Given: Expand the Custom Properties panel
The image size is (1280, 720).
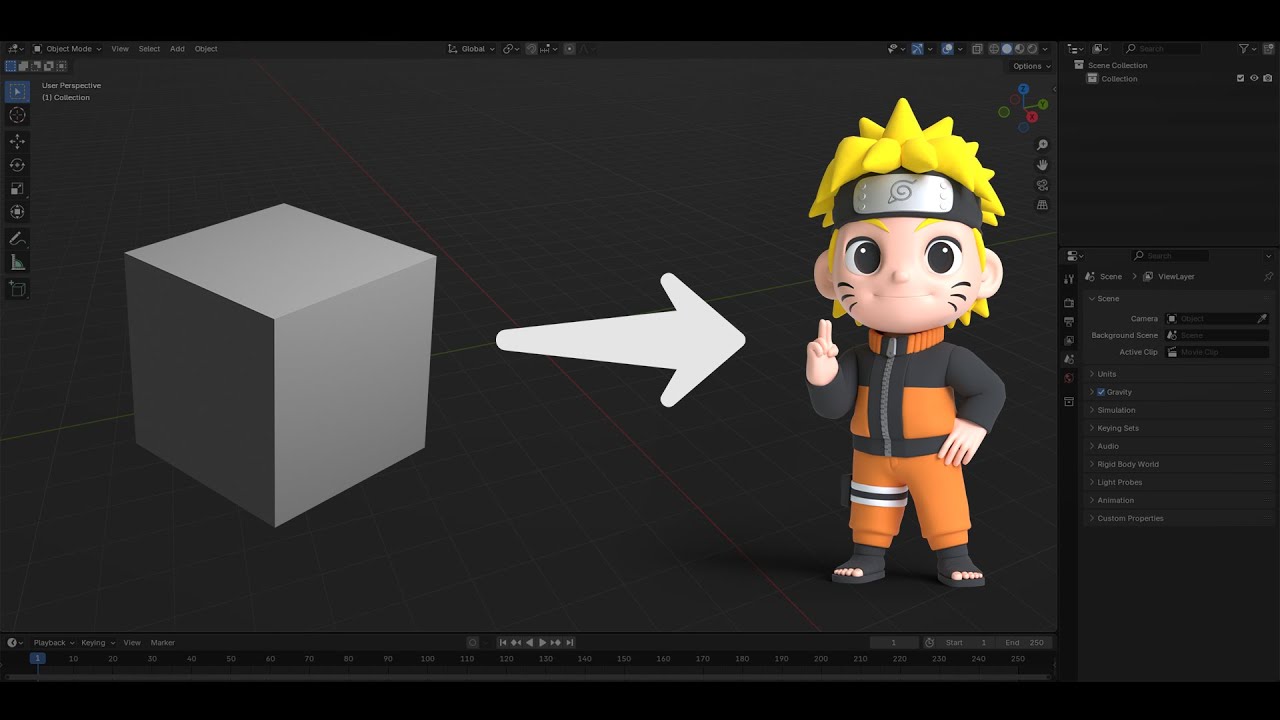Looking at the screenshot, I should 1181,518.
